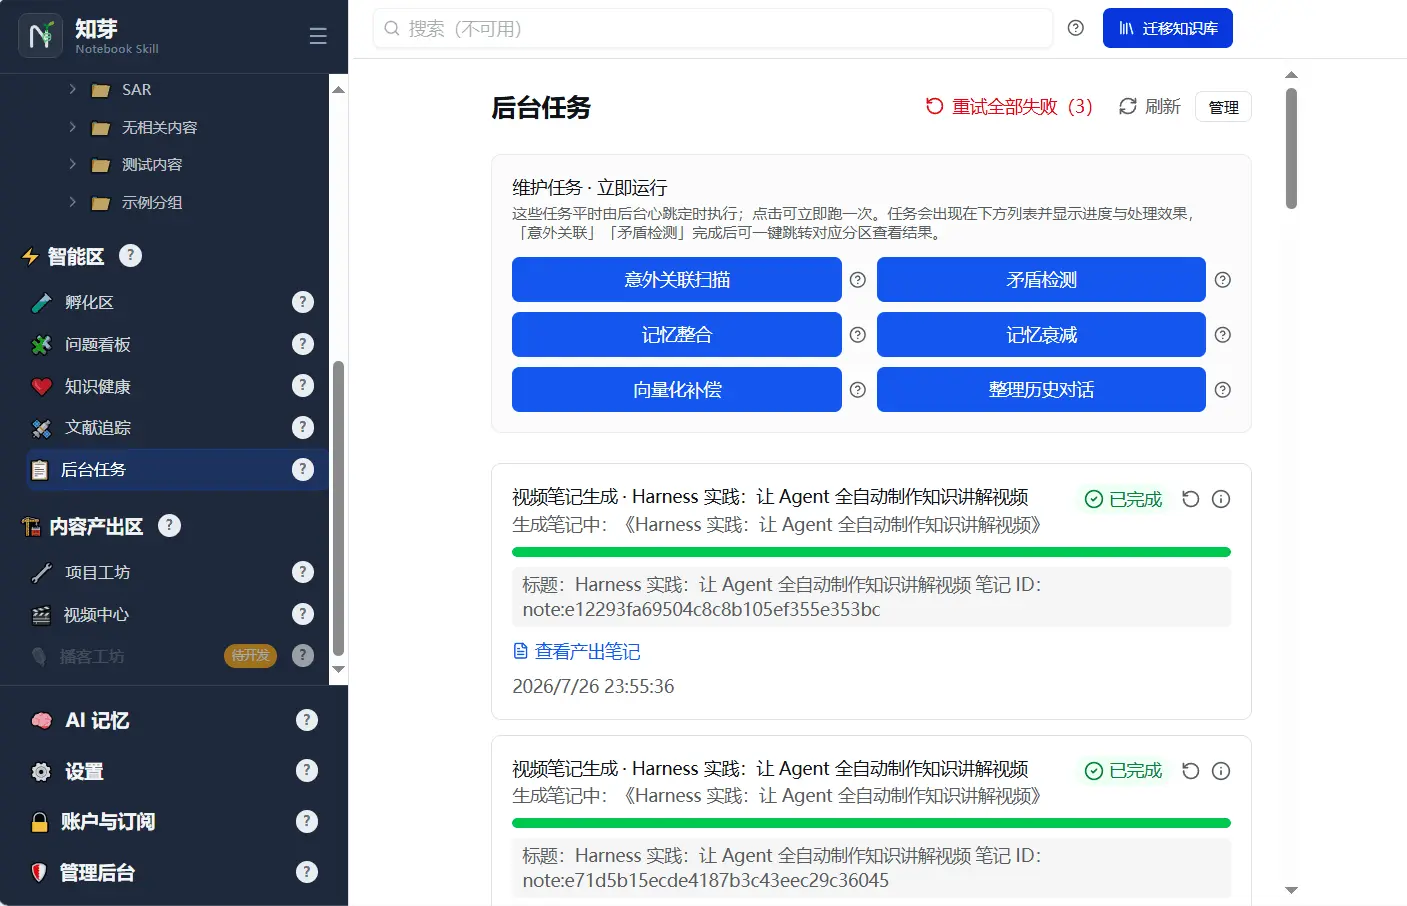Screen dimensions: 1407x906
Task: Select the 示例分组 folder
Action: 151,203
